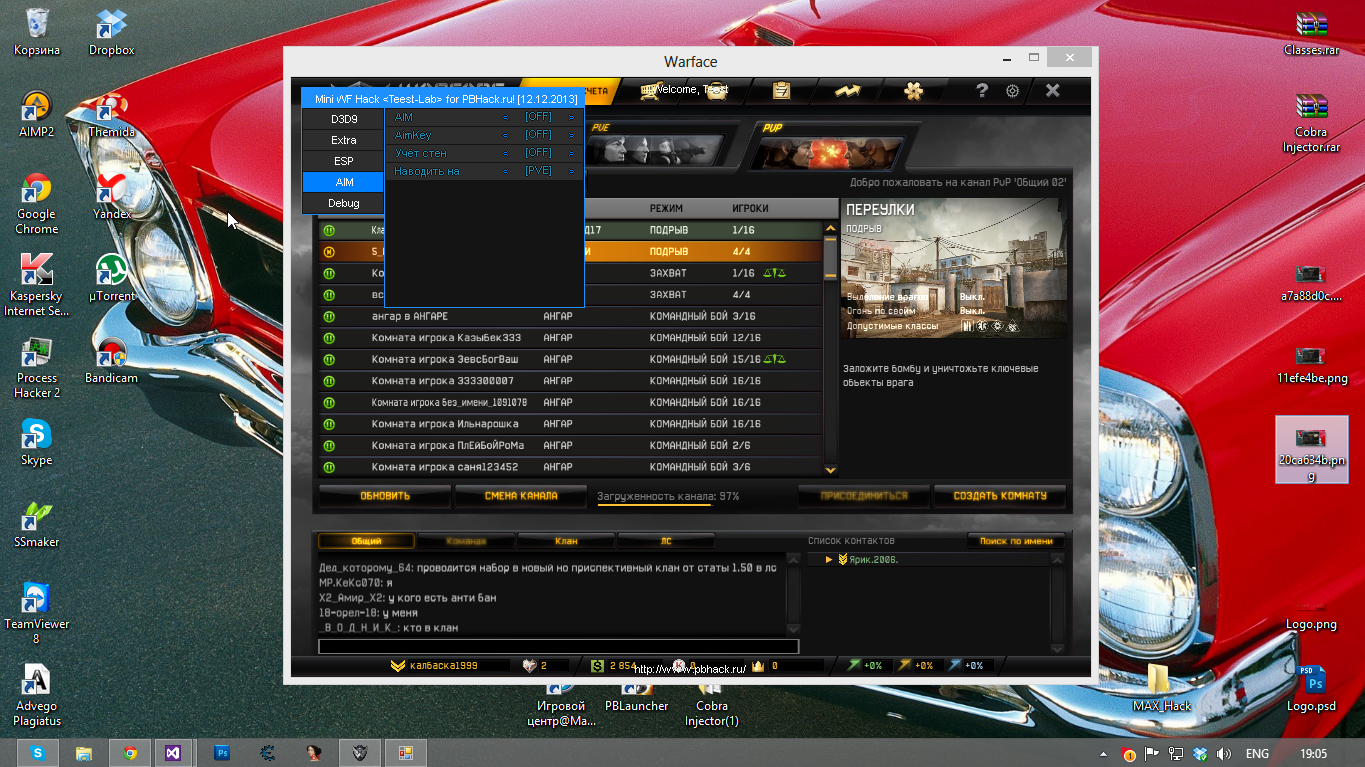Viewport: 1365px width, 767px height.
Task: Click left arrow of Наводить на option
Action: 505,172
